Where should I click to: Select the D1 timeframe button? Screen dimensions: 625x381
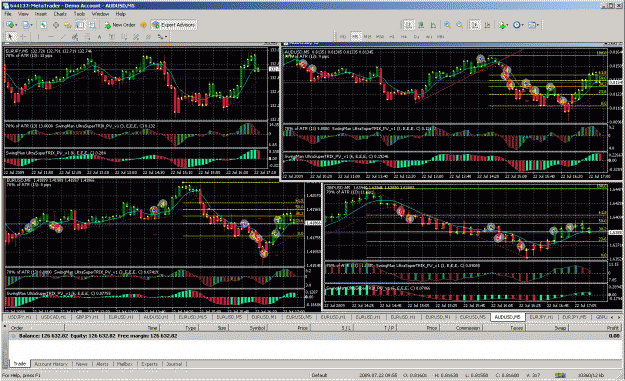pyautogui.click(x=417, y=37)
